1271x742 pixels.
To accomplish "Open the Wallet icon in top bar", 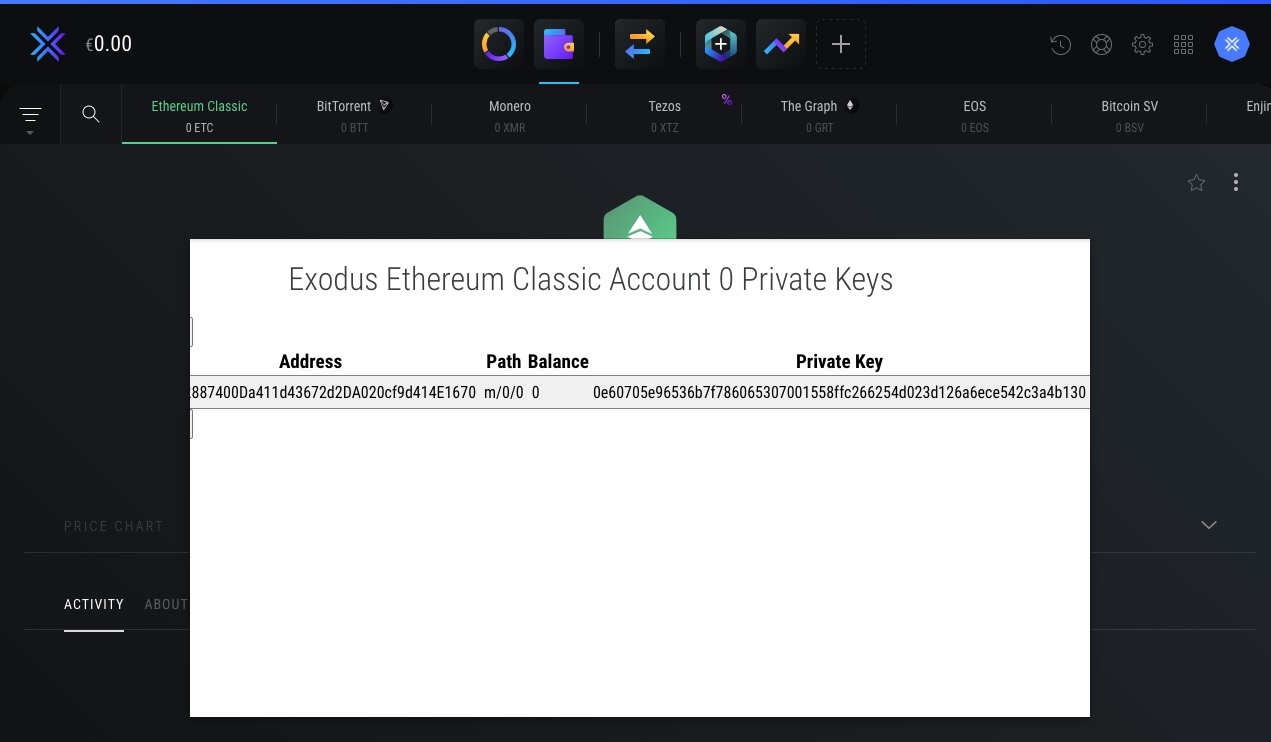I will click(559, 44).
